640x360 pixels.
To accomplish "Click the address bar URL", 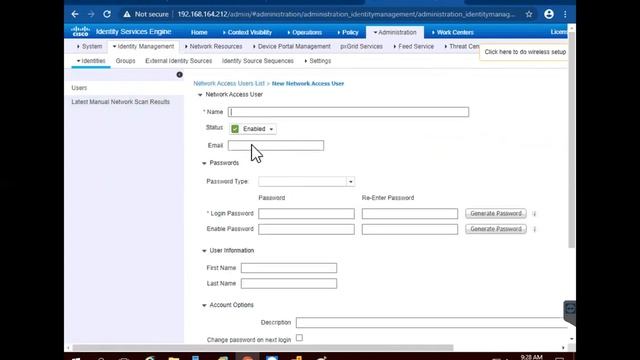I will click(x=346, y=14).
